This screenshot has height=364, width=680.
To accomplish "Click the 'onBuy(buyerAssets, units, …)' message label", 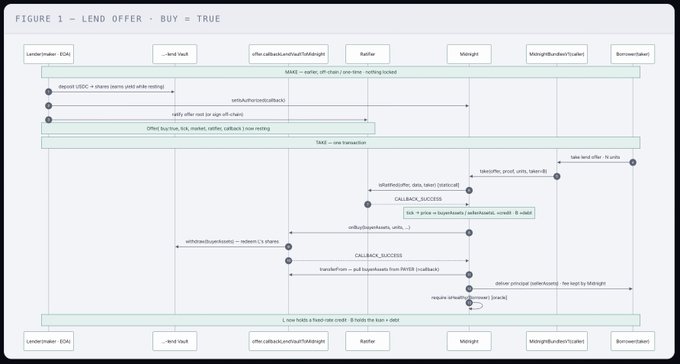I will pos(379,227).
